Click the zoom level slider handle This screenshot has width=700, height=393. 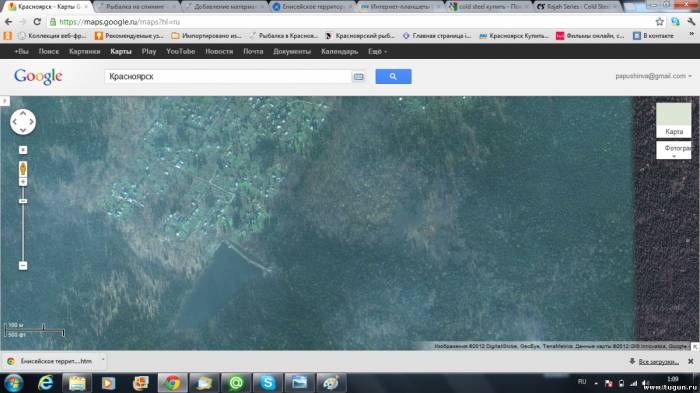click(23, 201)
